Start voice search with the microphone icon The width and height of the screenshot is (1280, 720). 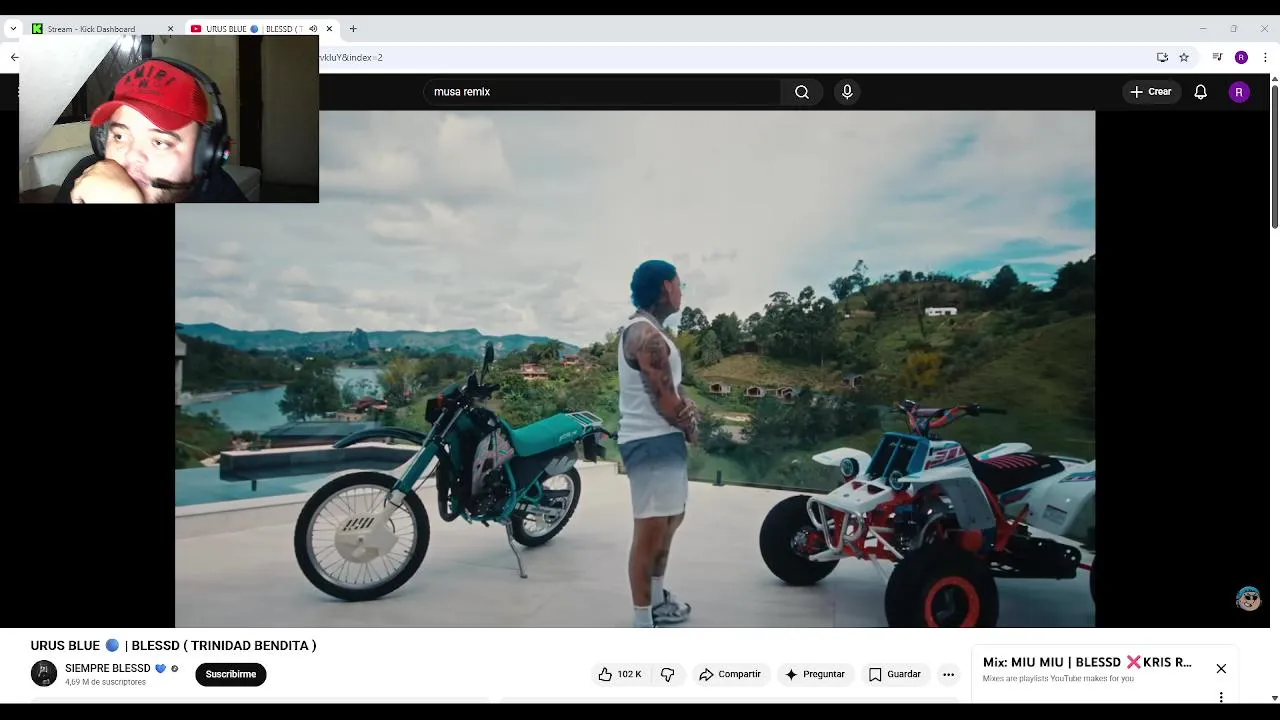pyautogui.click(x=847, y=92)
